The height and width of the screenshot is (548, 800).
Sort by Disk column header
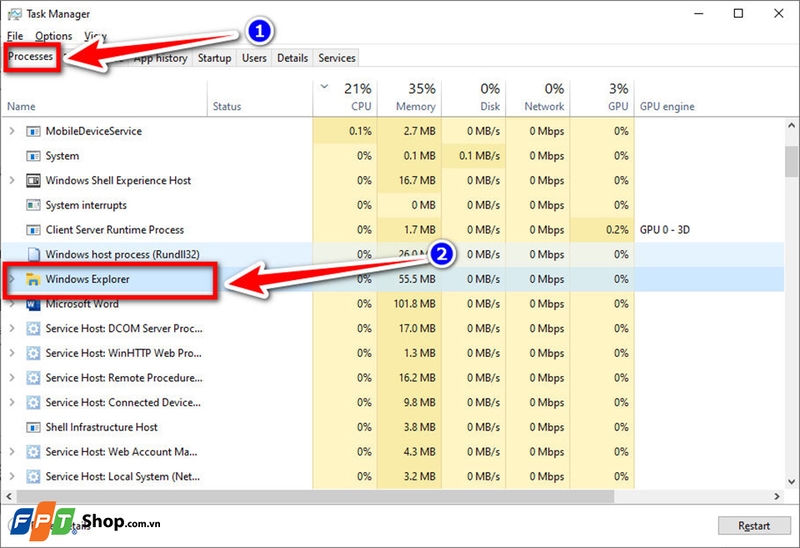pyautogui.click(x=474, y=98)
